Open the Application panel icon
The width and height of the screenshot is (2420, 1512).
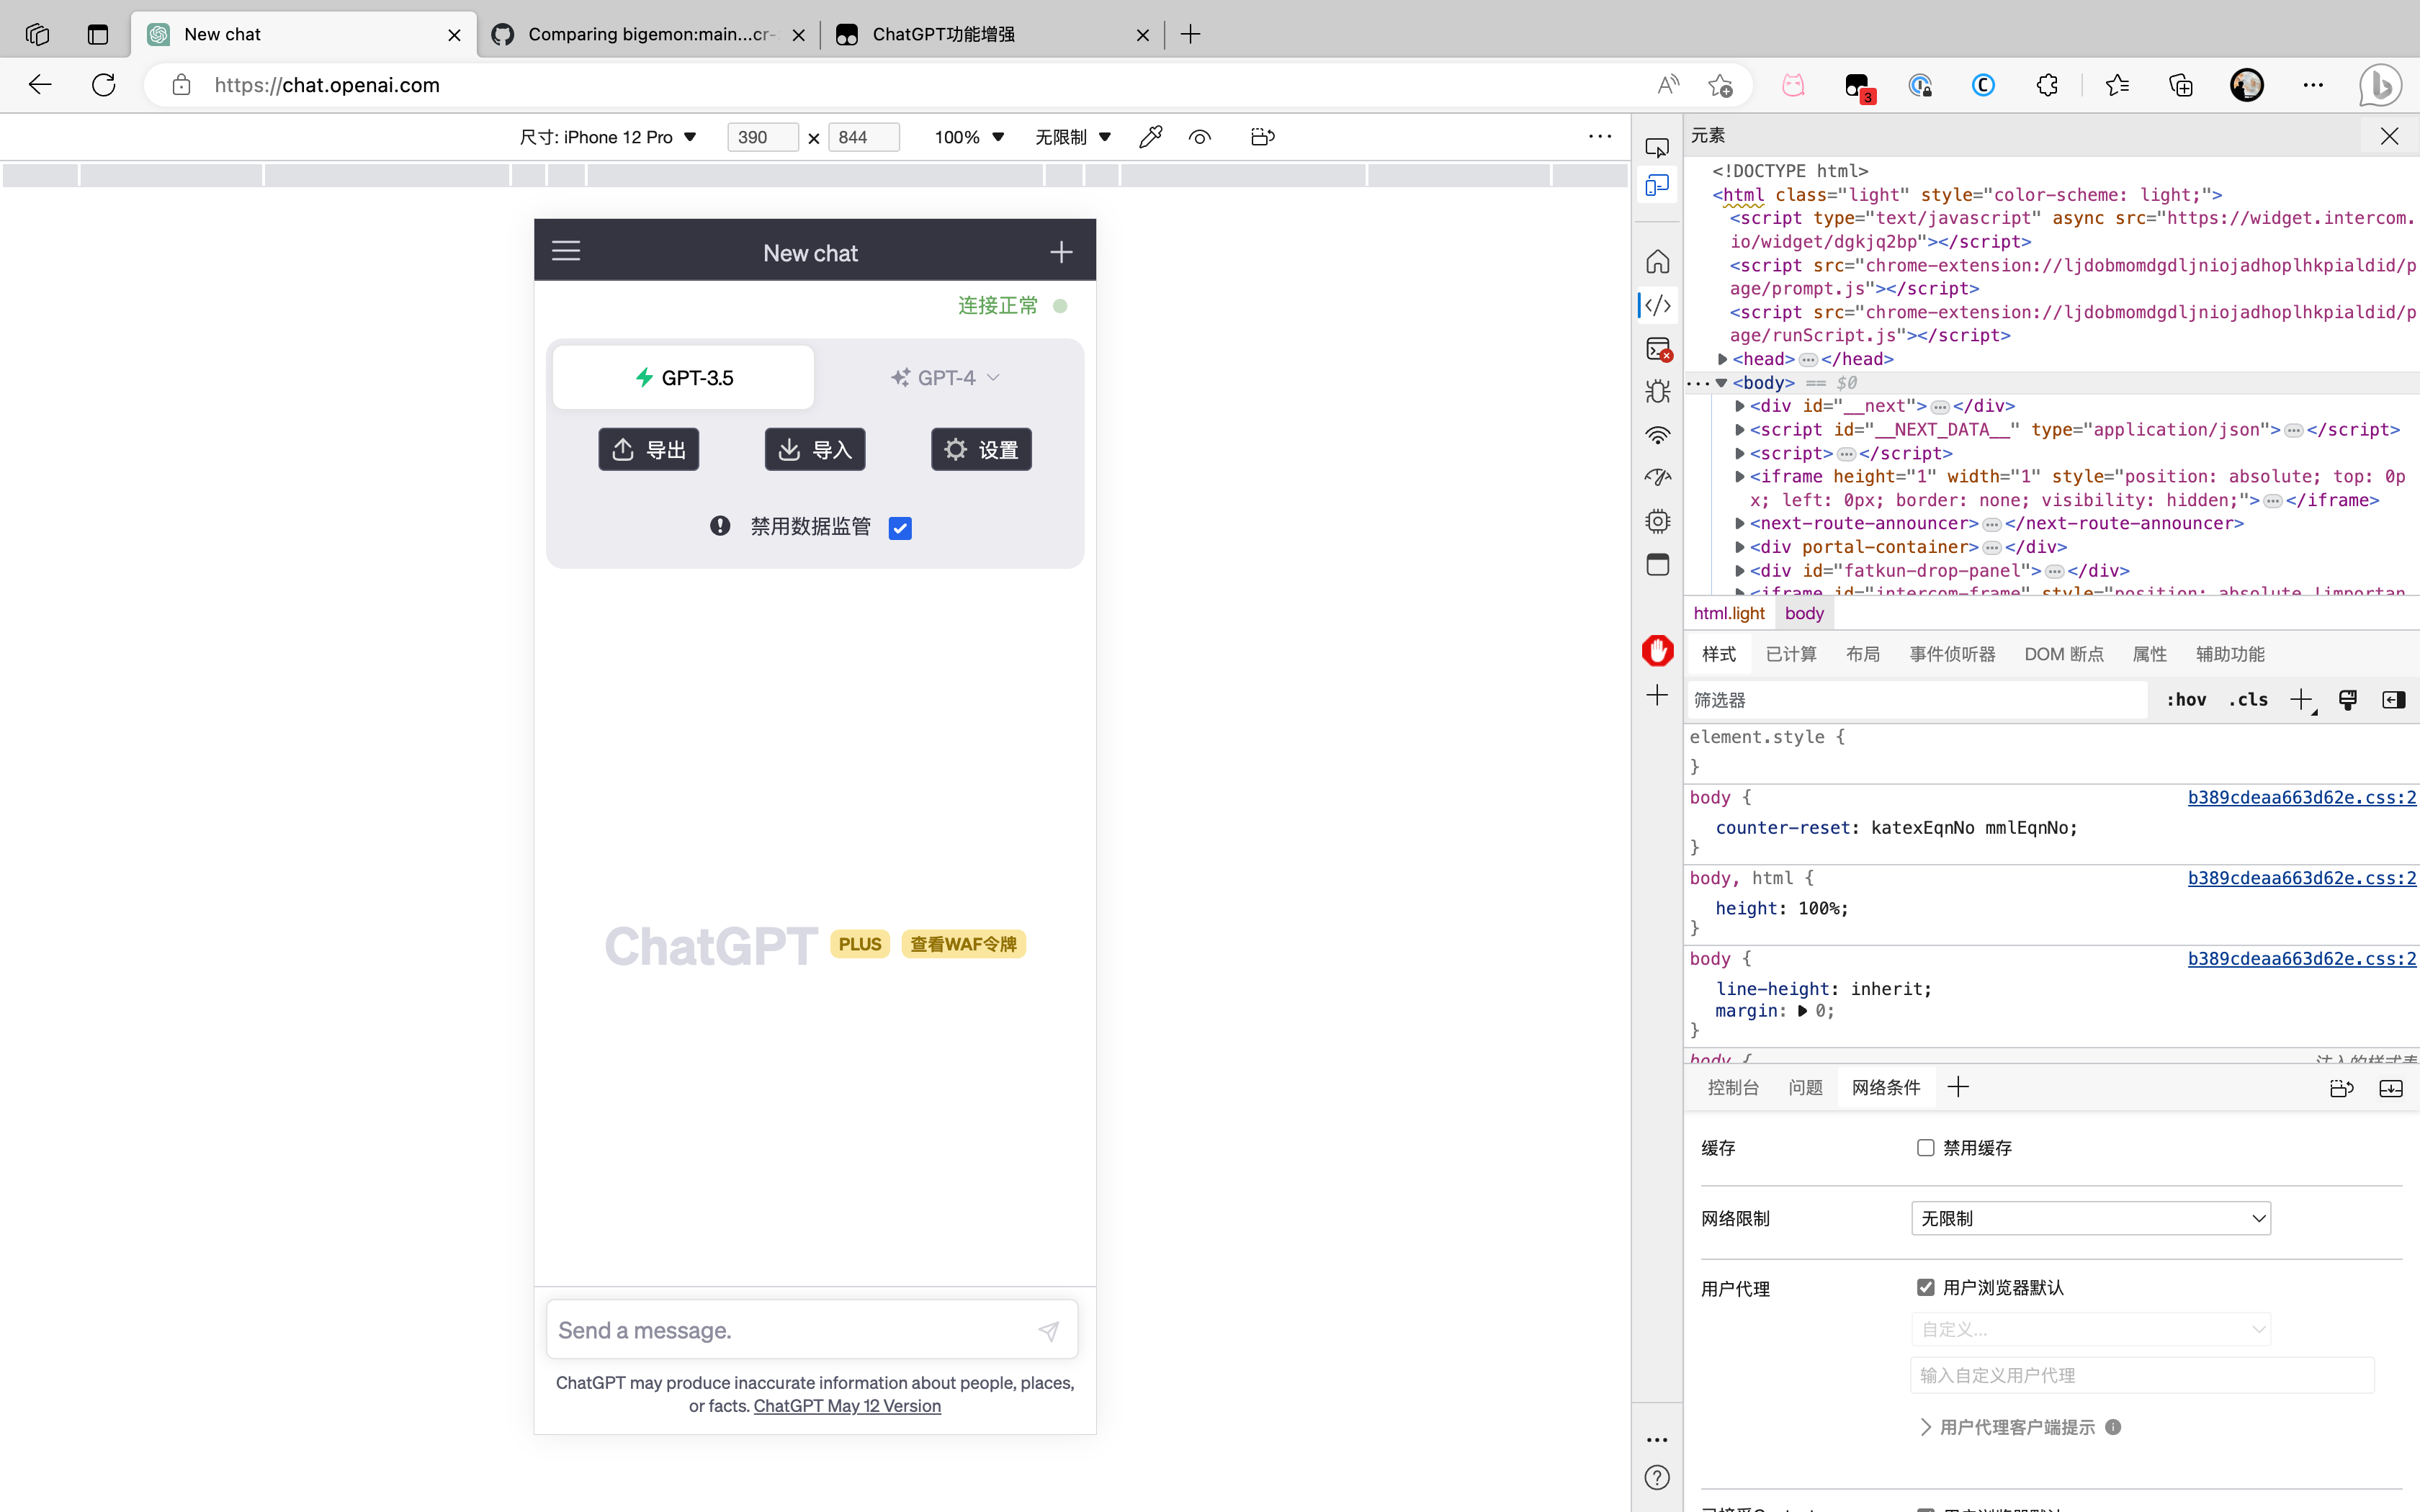(1657, 564)
